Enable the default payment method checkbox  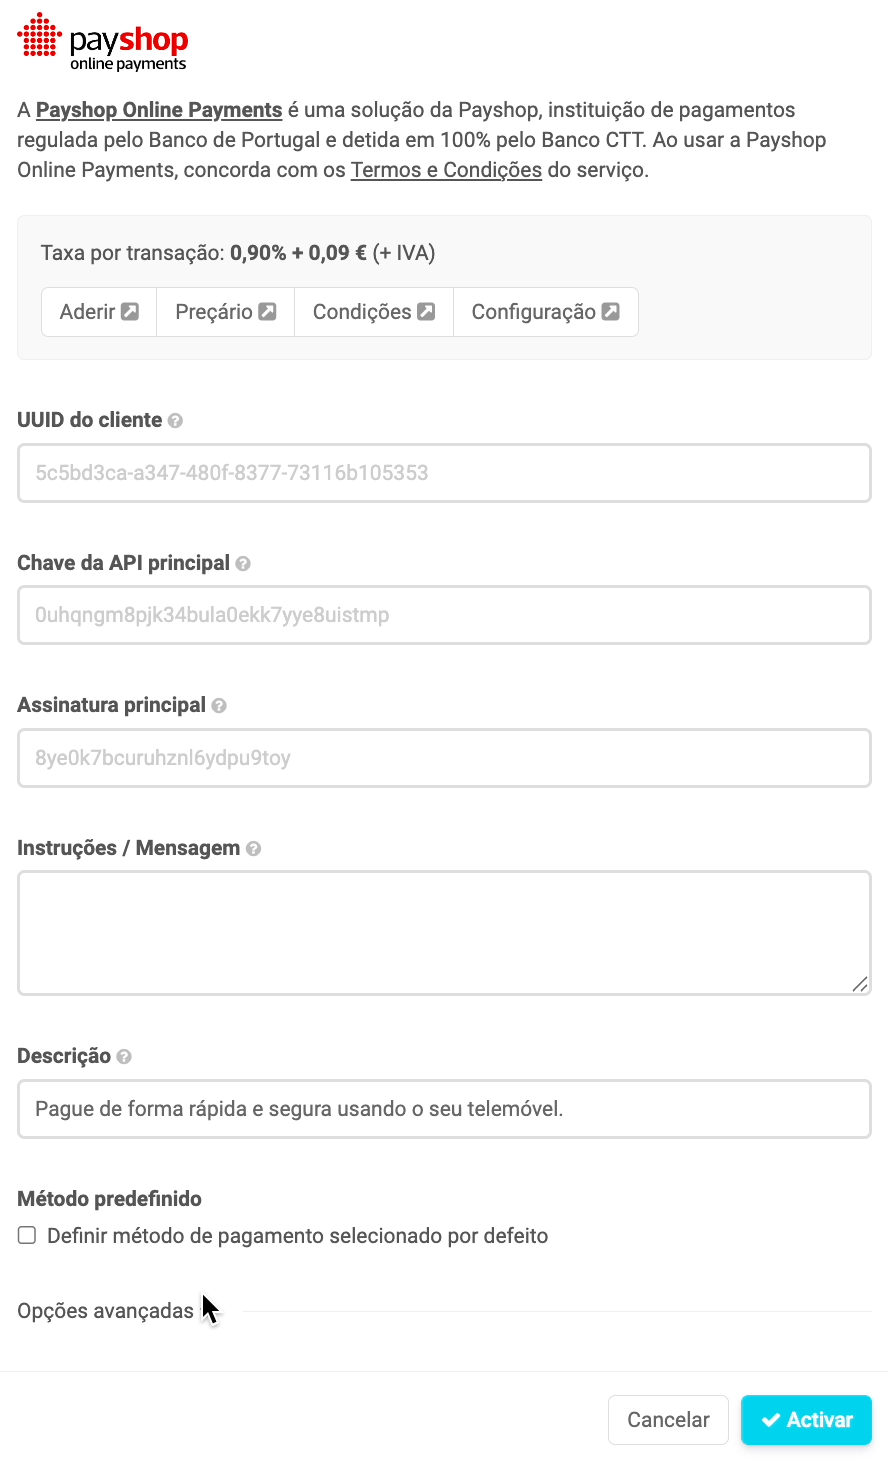point(27,1236)
